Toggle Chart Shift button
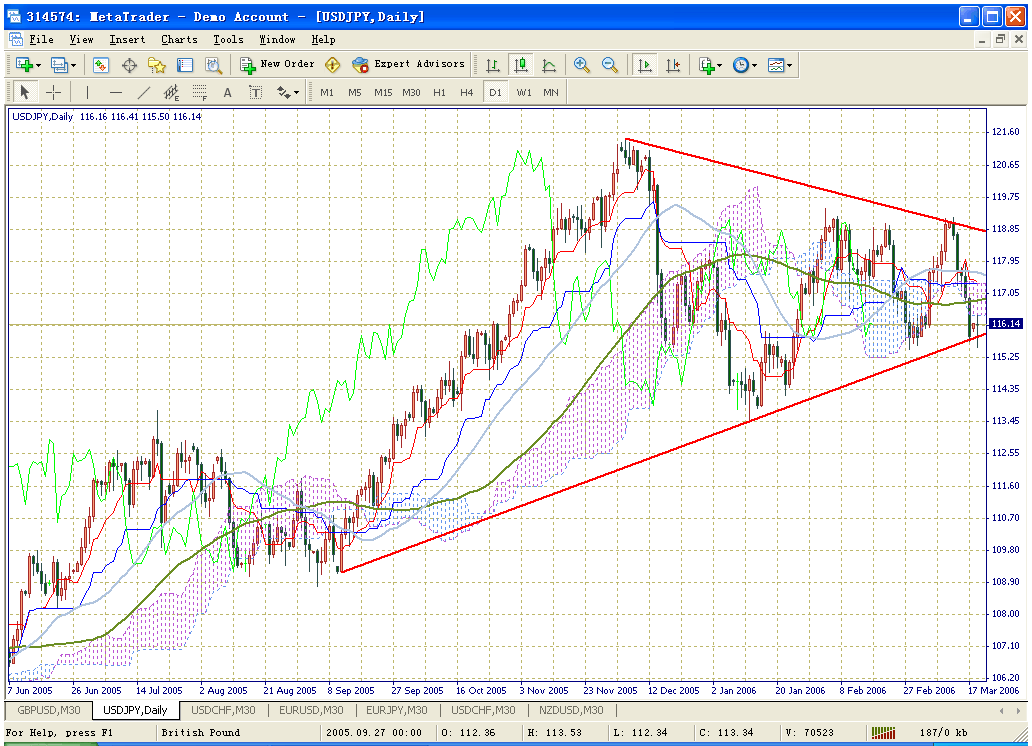This screenshot has width=1032, height=746. point(673,65)
